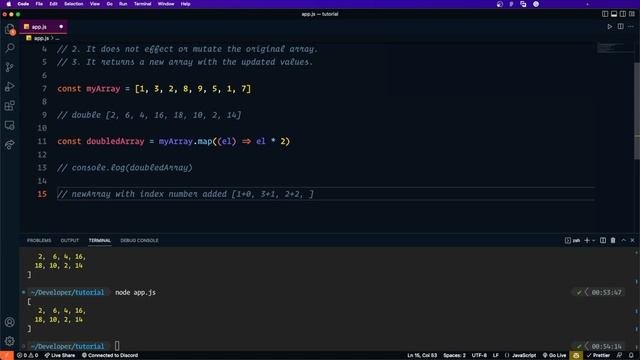Open the Terminal menu in menu bar

click(x=142, y=4)
